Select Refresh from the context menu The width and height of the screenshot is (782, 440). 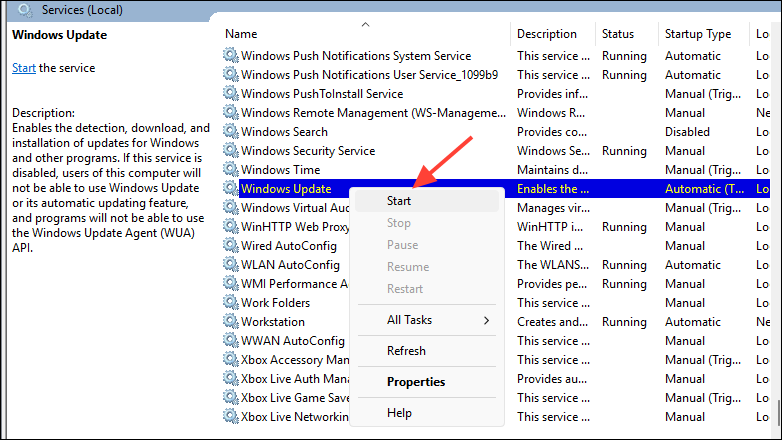pyautogui.click(x=427, y=351)
